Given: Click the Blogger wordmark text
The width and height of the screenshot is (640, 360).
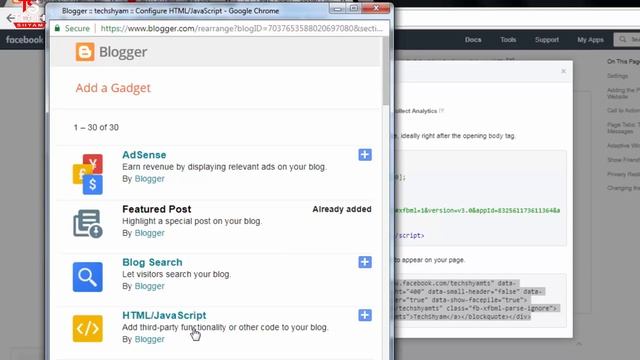Looking at the screenshot, I should (123, 52).
